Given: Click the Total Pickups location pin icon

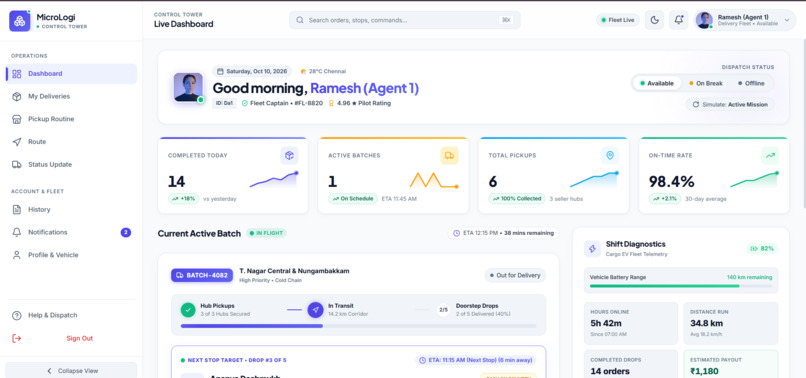Looking at the screenshot, I should 610,156.
